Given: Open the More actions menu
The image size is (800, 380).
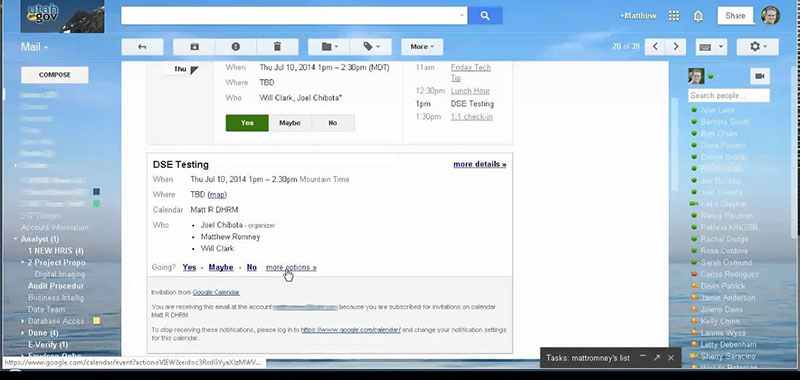Looking at the screenshot, I should point(422,47).
